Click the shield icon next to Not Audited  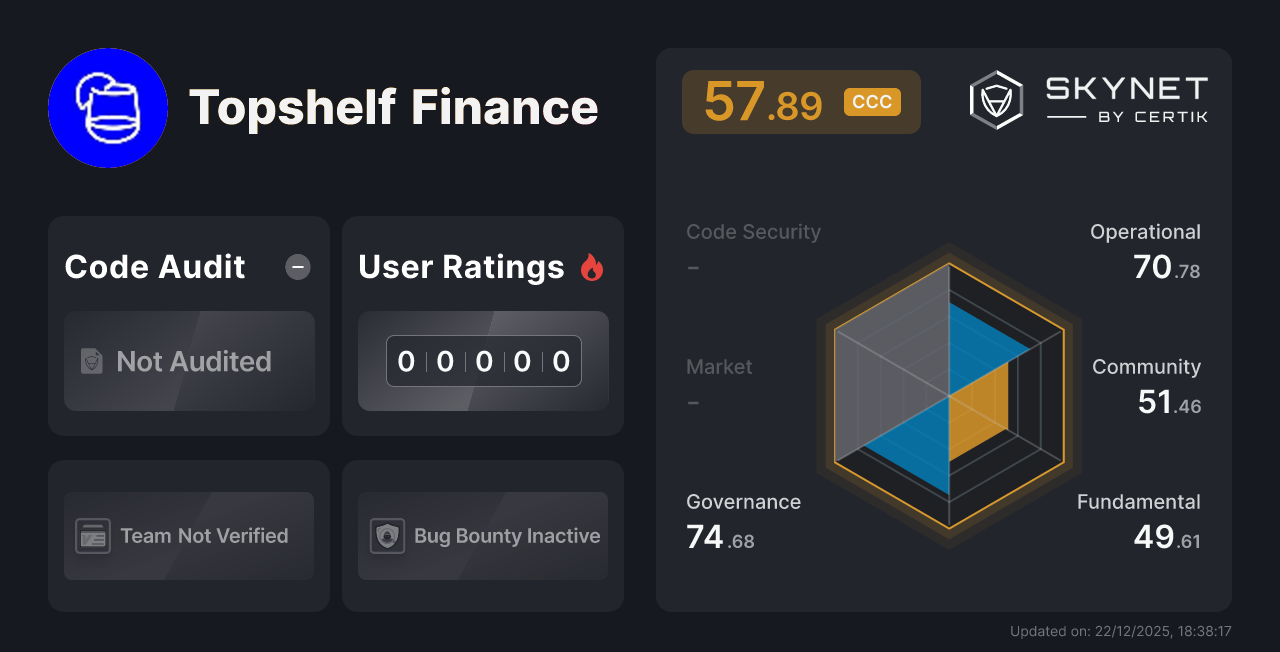(91, 362)
